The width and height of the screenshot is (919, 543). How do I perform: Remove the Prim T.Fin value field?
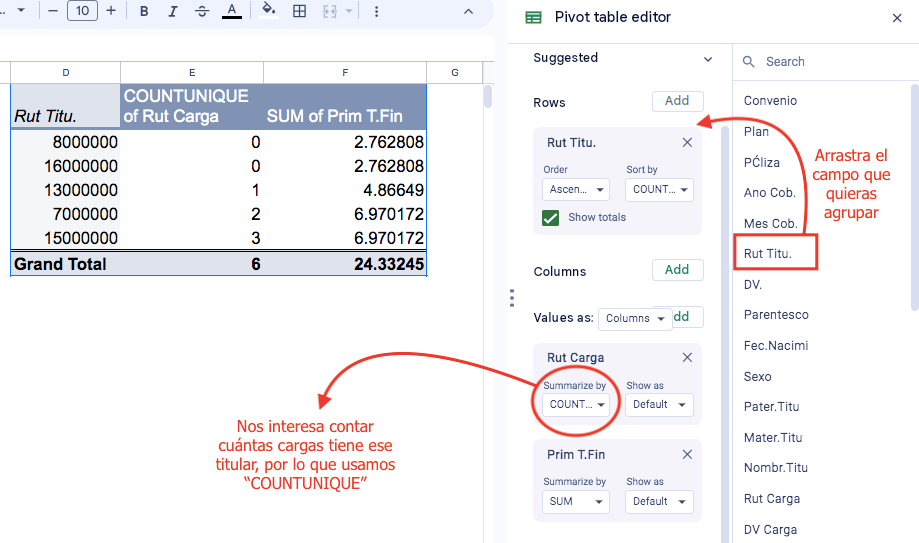[687, 454]
